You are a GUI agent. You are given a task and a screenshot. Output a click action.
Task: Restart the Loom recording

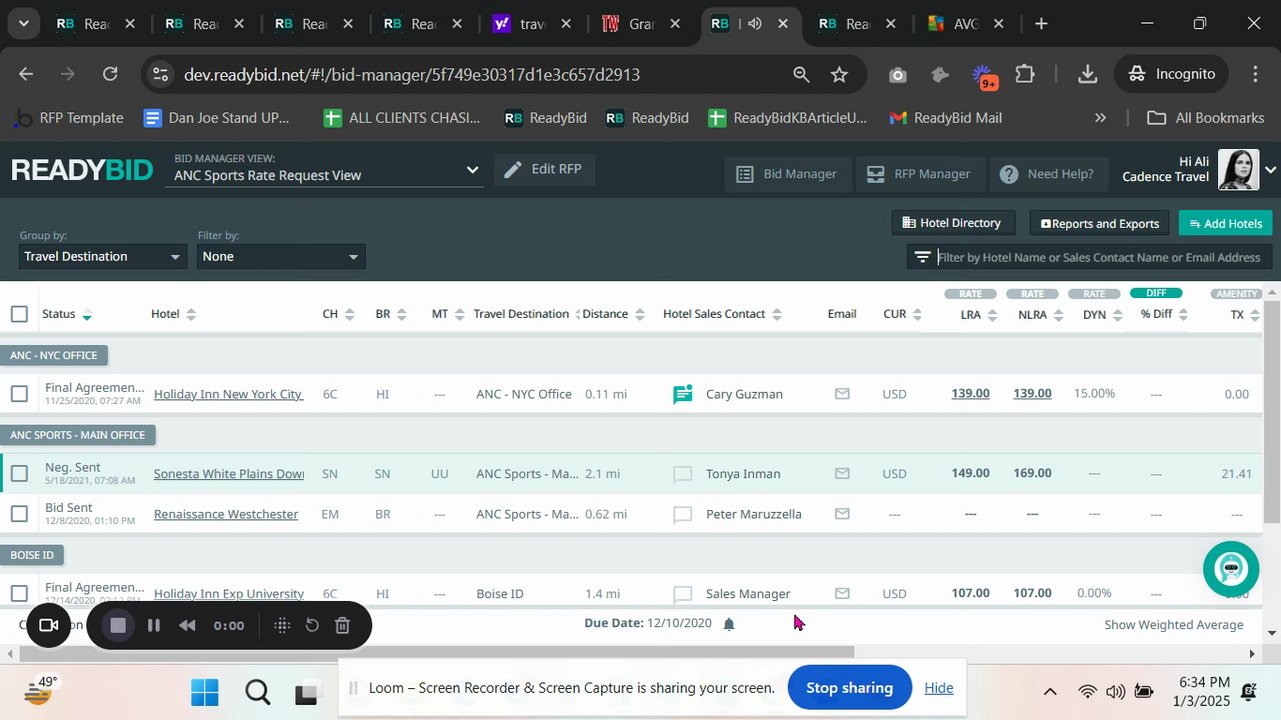tap(312, 625)
